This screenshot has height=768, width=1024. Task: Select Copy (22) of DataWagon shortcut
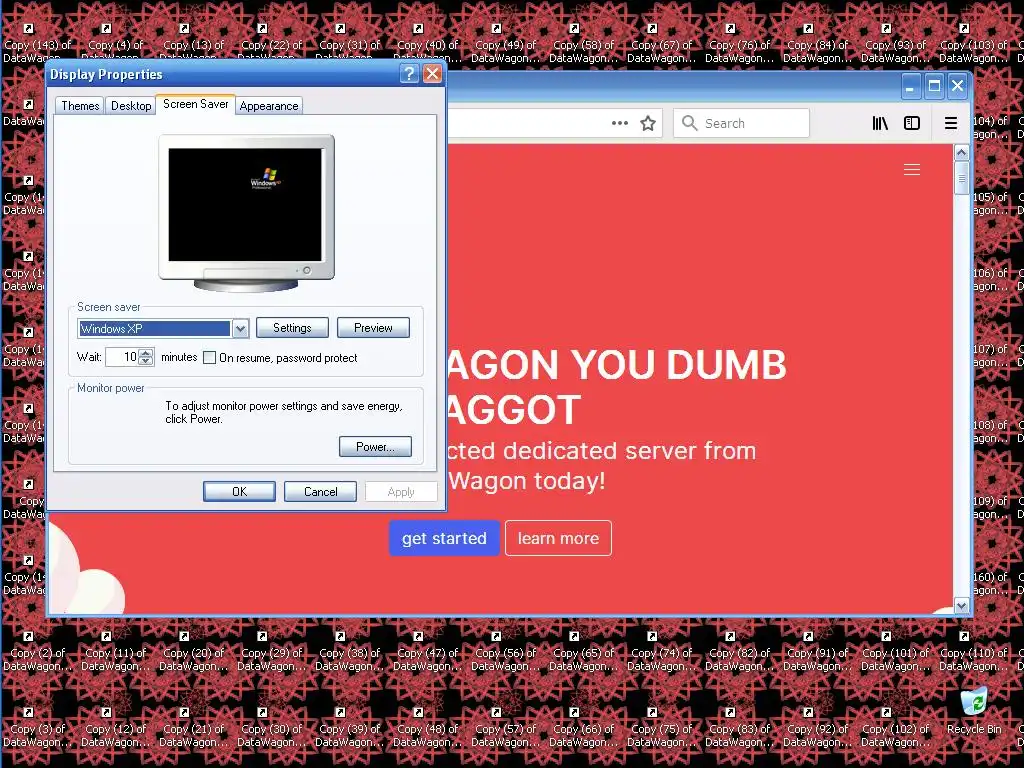click(271, 43)
